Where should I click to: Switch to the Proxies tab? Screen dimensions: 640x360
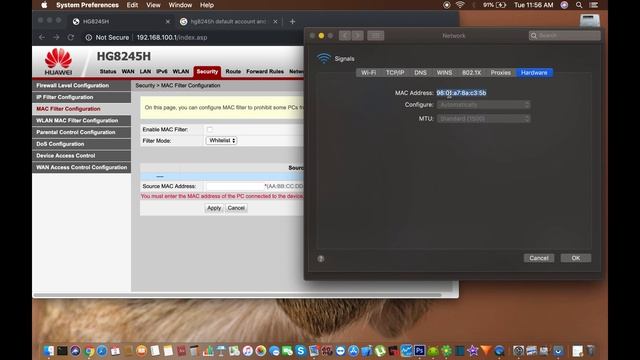pos(501,73)
